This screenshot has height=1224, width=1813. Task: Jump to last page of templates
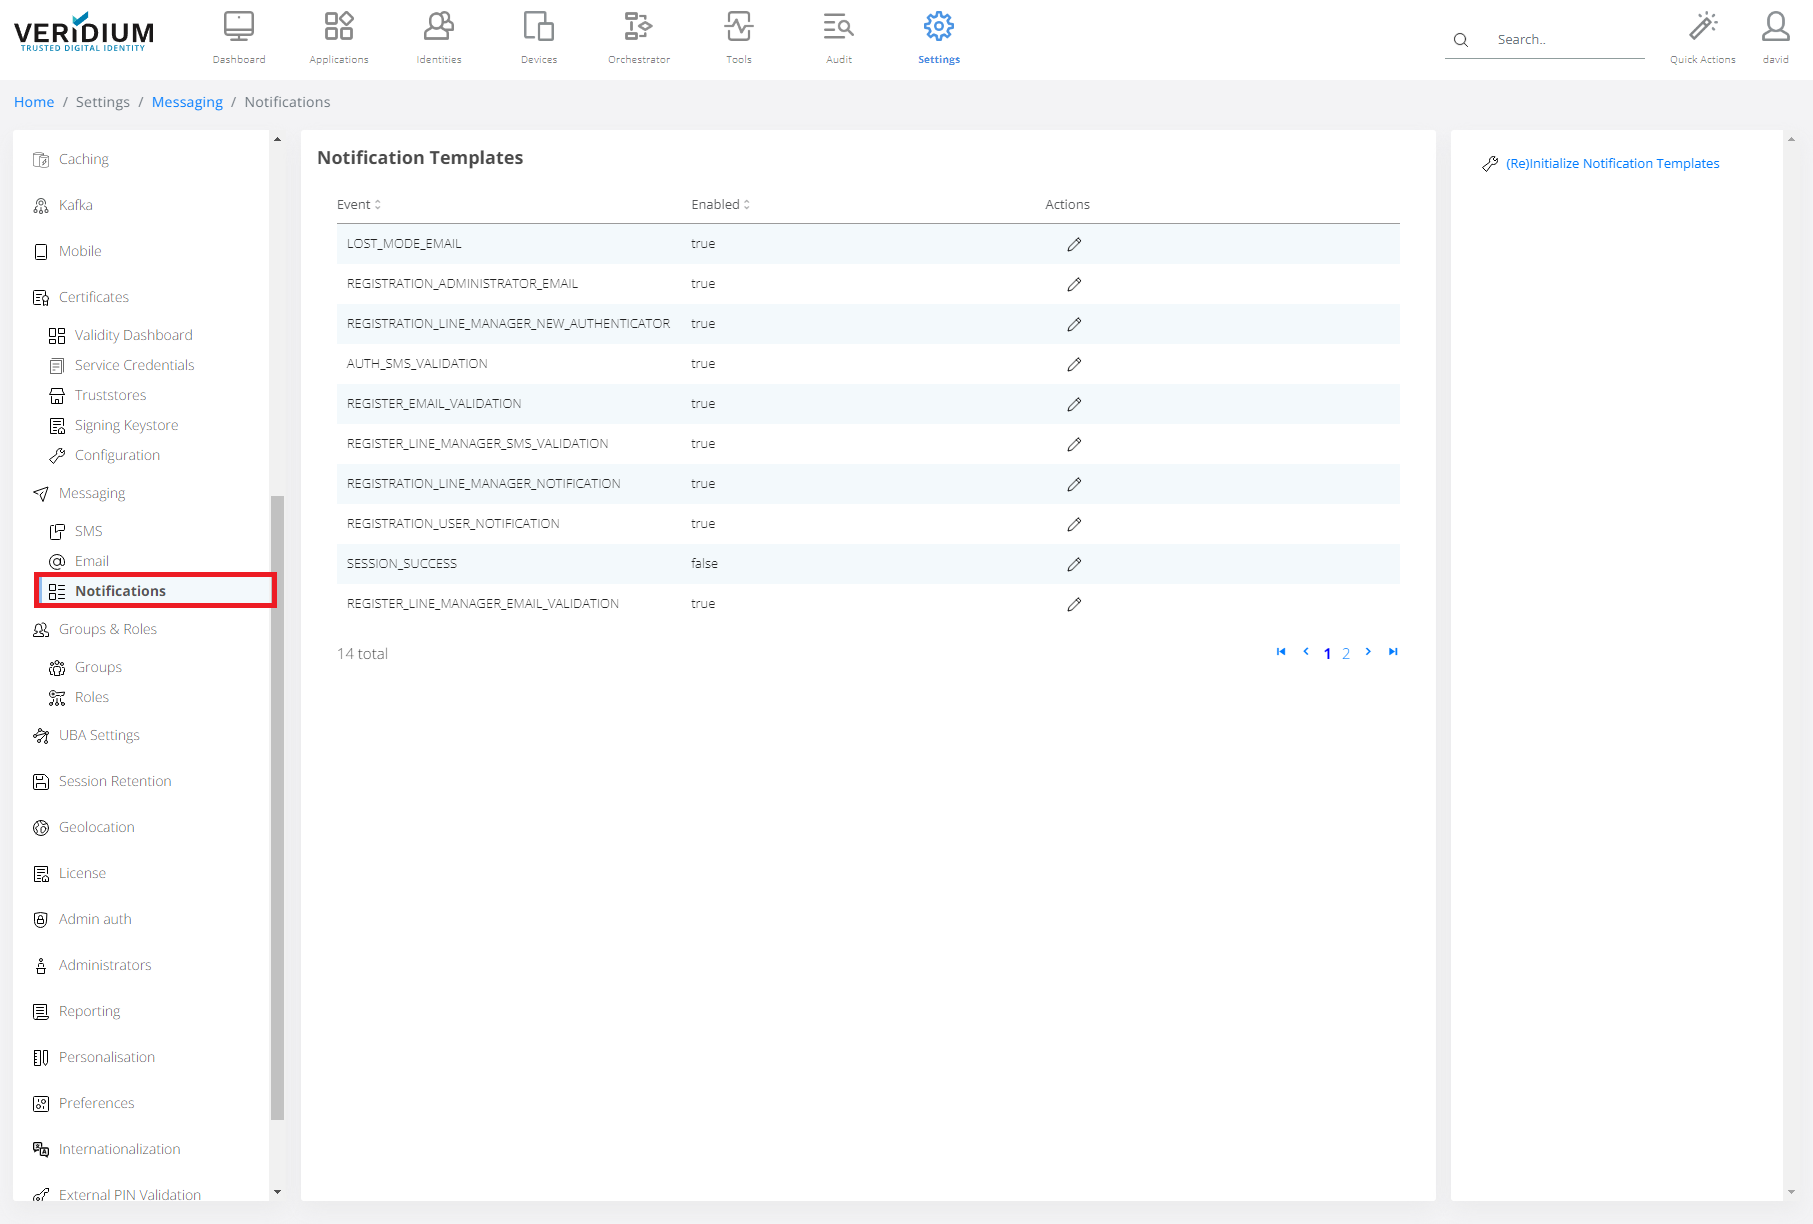(x=1393, y=652)
